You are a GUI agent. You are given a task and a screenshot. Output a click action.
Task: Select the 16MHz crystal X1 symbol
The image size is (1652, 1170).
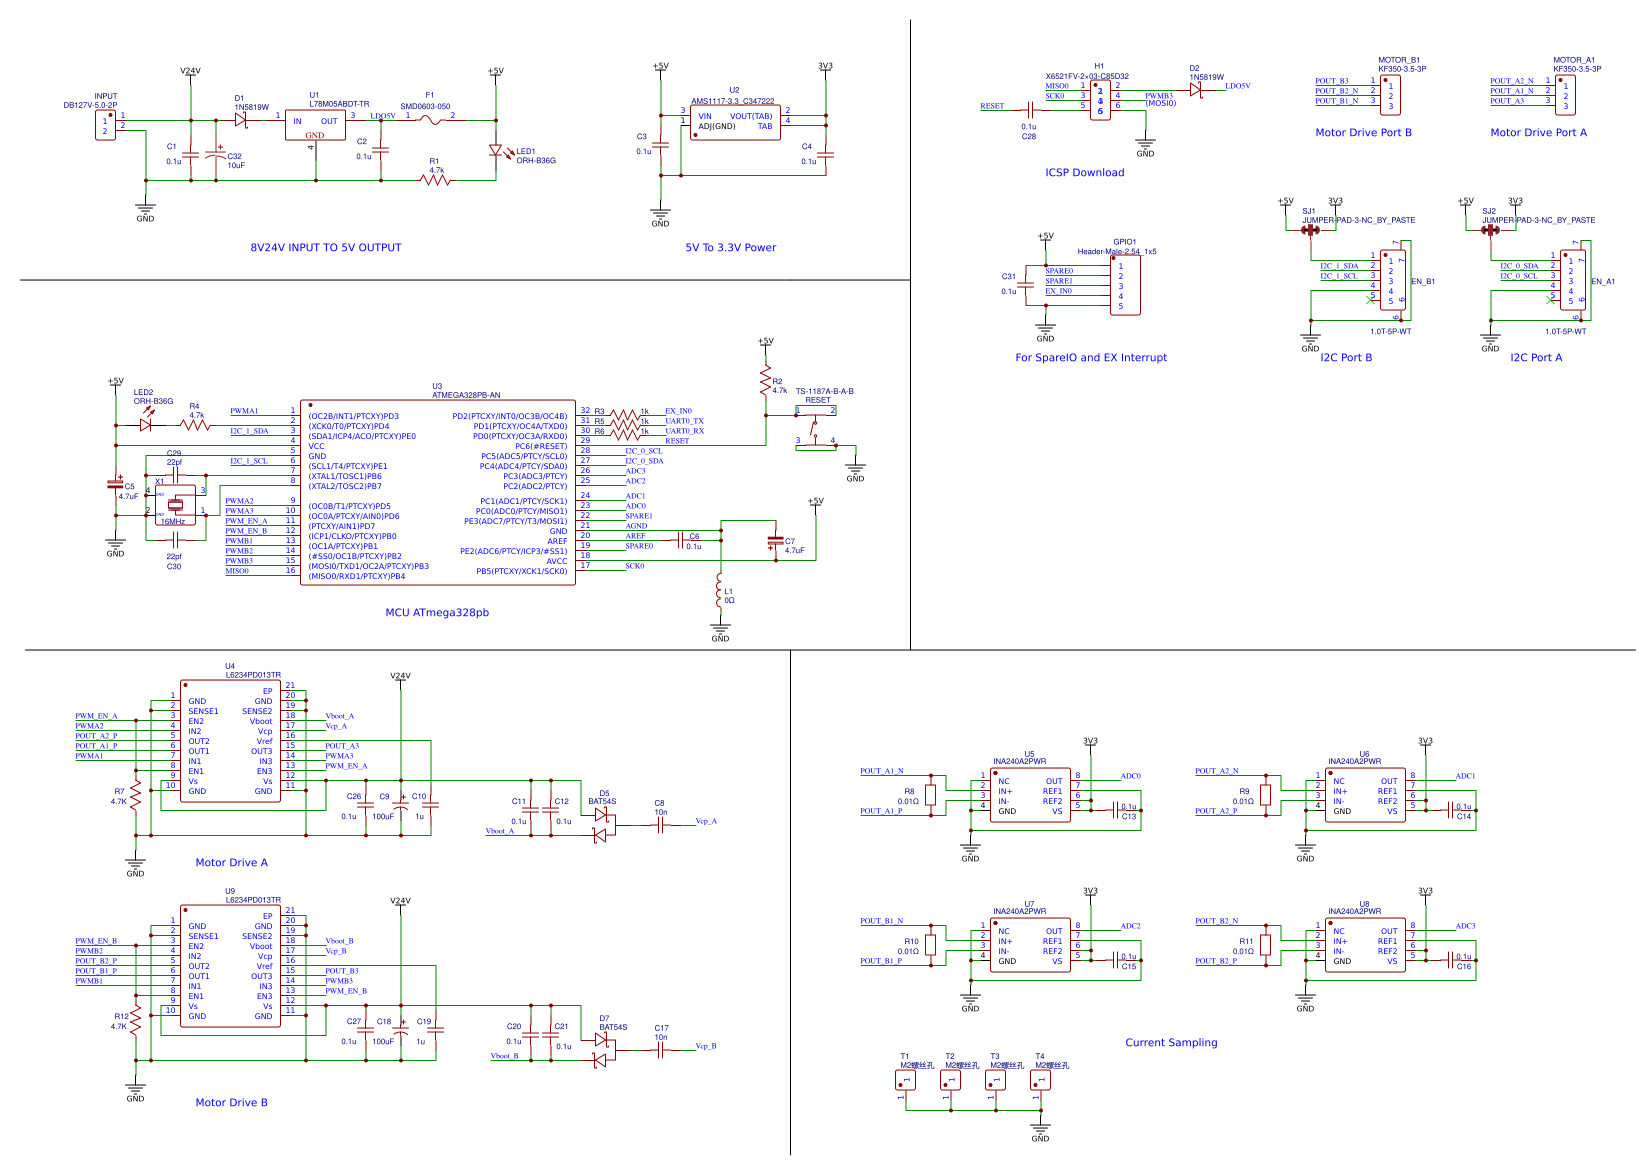(175, 505)
